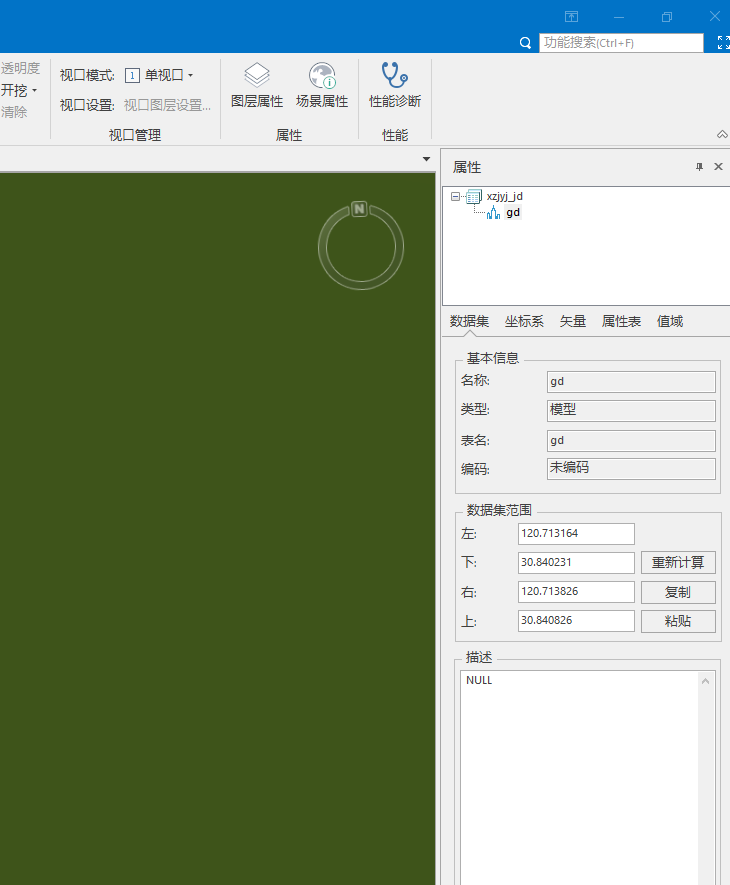The image size is (730, 885).
Task: Click the 基本信息 group heading
Action: pos(492,358)
